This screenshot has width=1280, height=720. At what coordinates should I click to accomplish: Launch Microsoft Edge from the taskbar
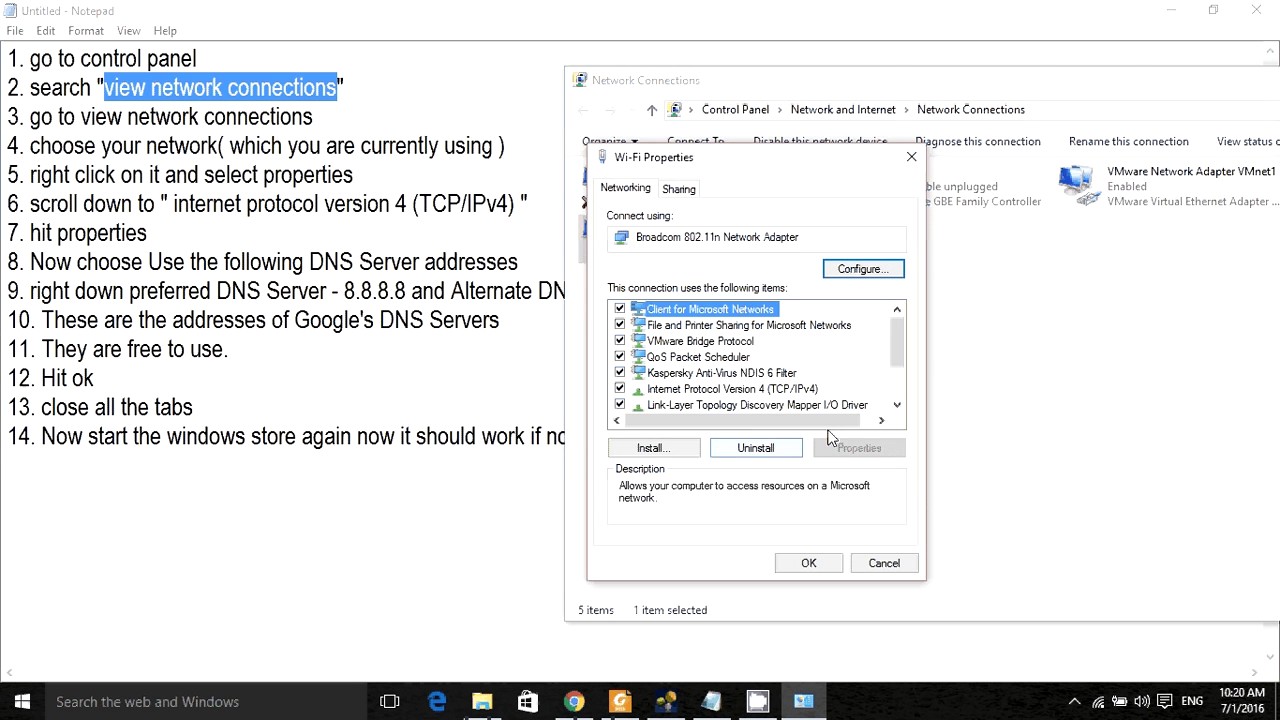(x=437, y=701)
